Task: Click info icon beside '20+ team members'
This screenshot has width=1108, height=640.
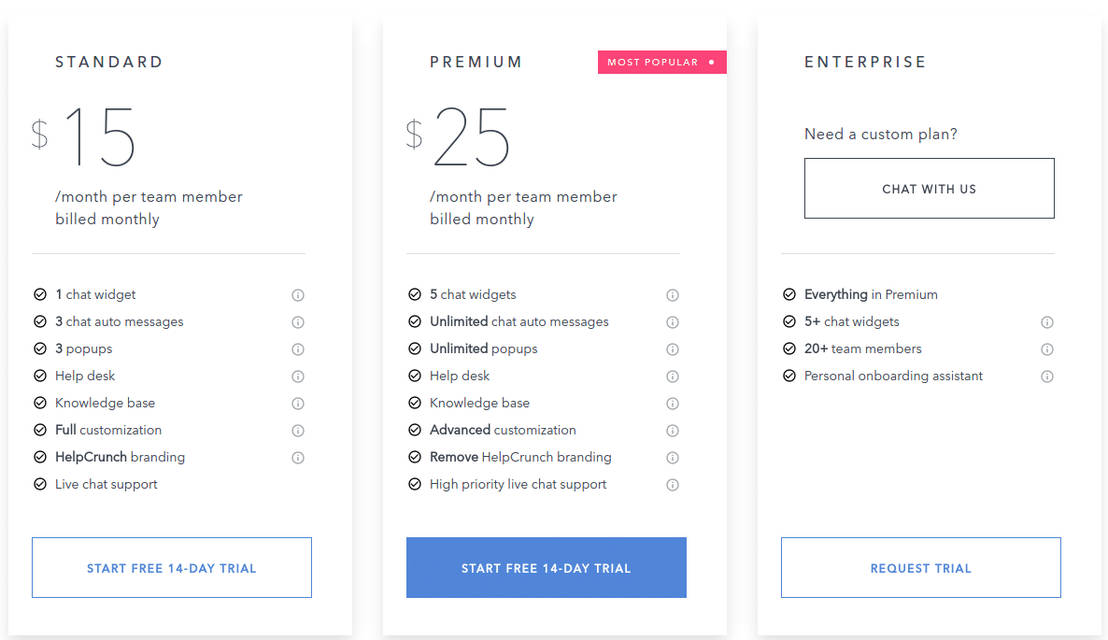Action: [1047, 349]
